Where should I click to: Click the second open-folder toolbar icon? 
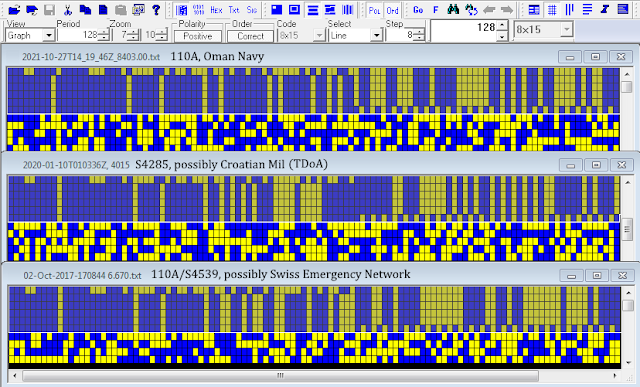pyautogui.click(x=32, y=9)
